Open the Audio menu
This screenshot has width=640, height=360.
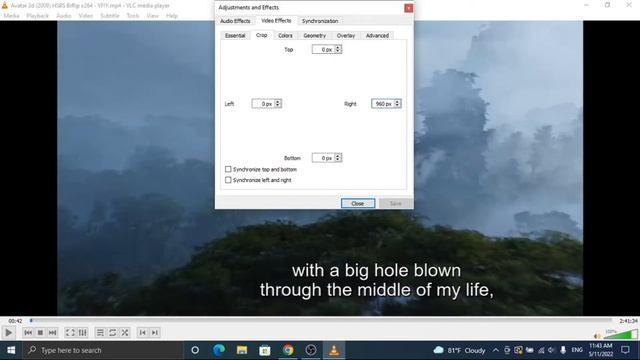point(64,16)
